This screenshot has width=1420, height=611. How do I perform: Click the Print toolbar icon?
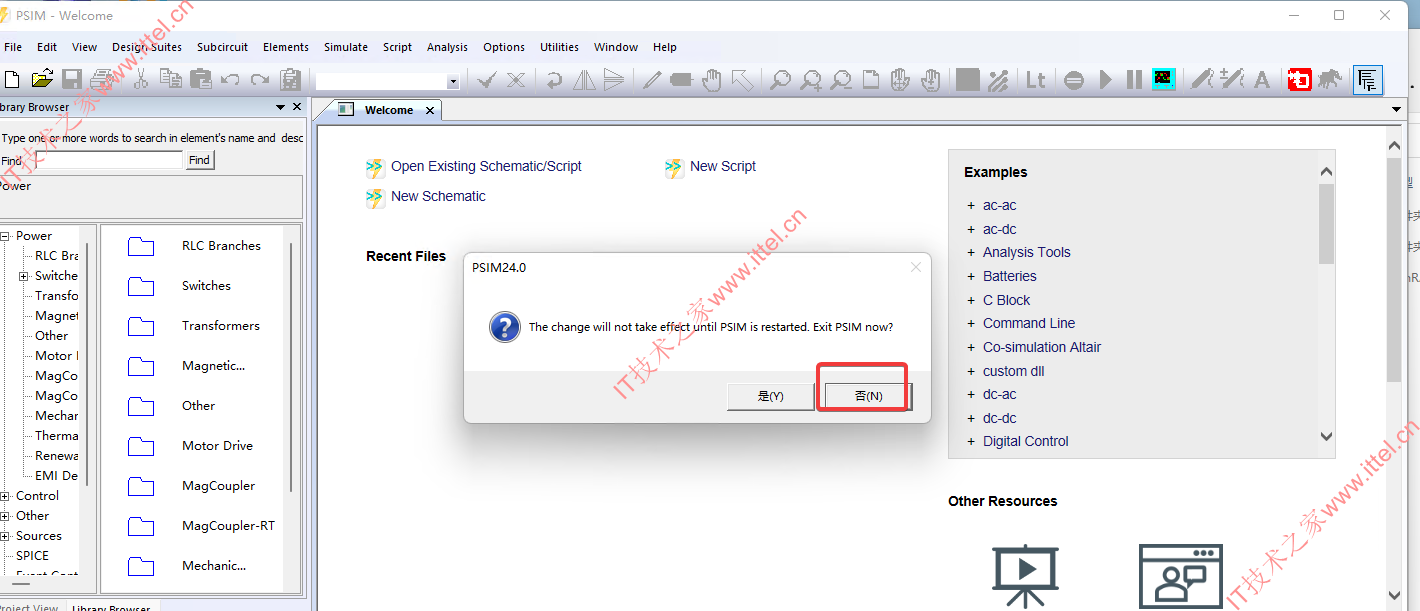click(102, 79)
